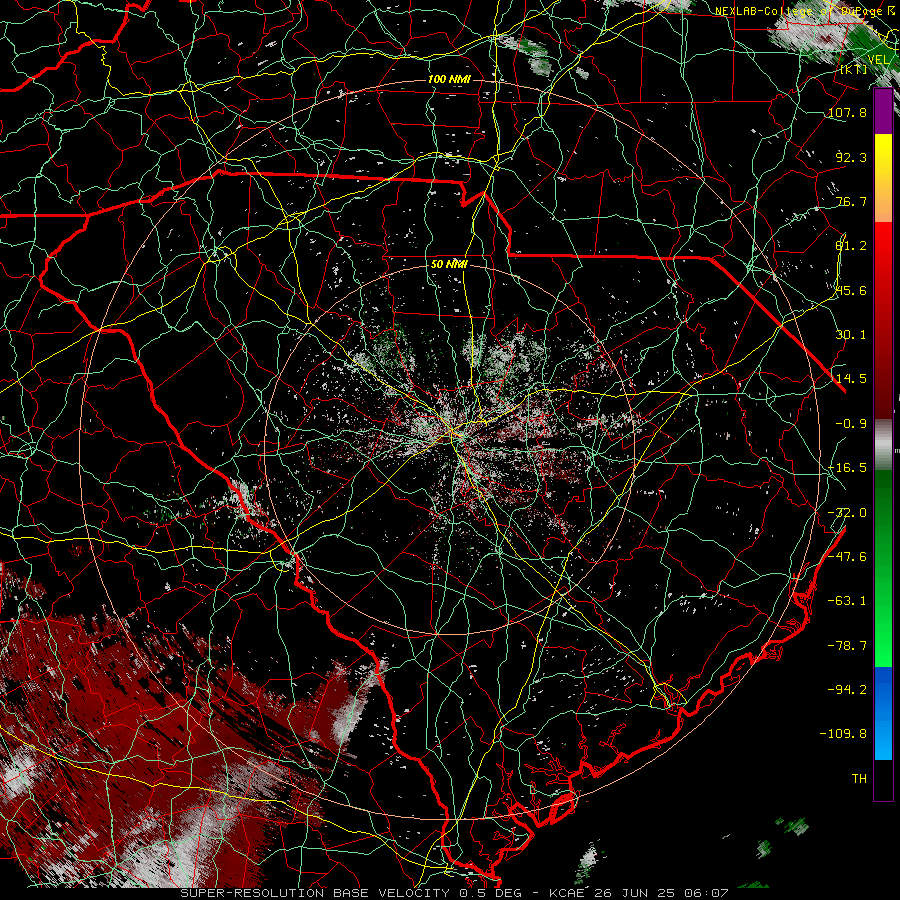Click the -32.0 legend value
The height and width of the screenshot is (900, 900).
[x=847, y=513]
